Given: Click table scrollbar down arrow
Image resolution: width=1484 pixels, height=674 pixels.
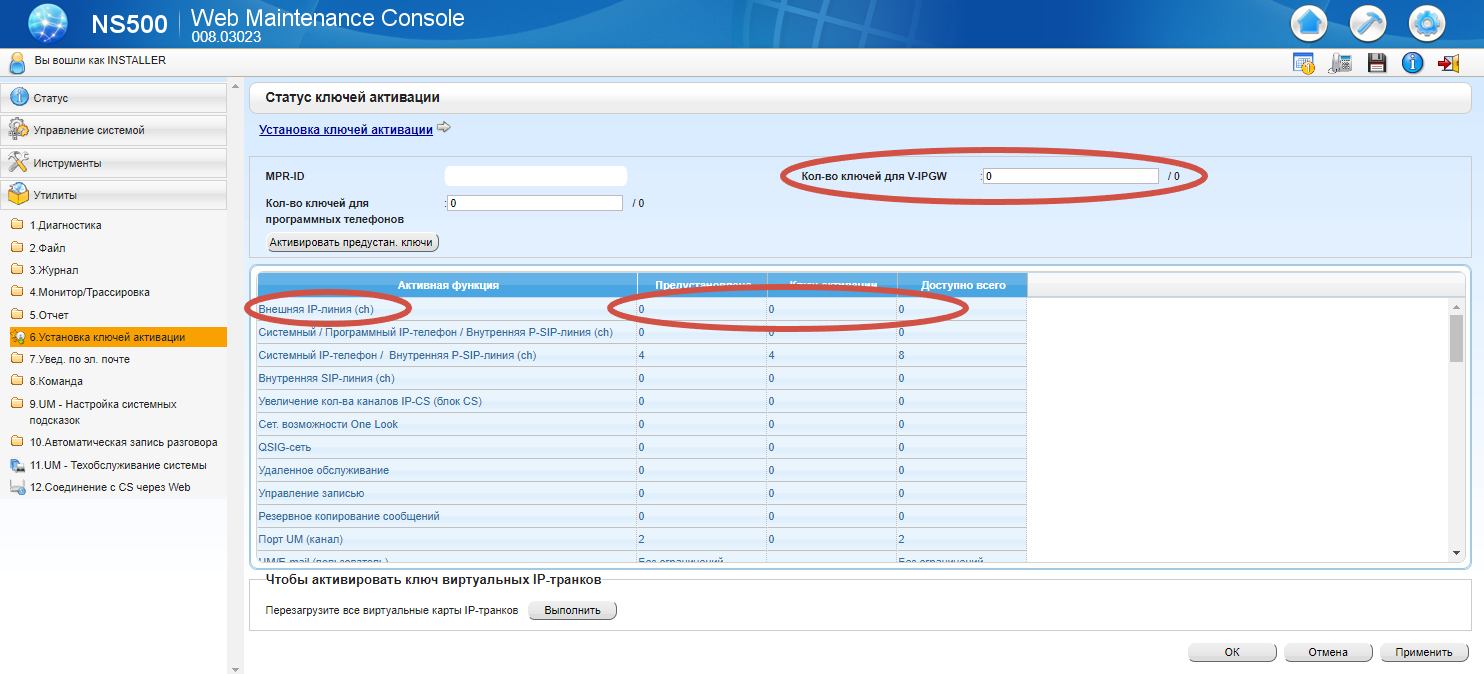Looking at the screenshot, I should pyautogui.click(x=1456, y=553).
